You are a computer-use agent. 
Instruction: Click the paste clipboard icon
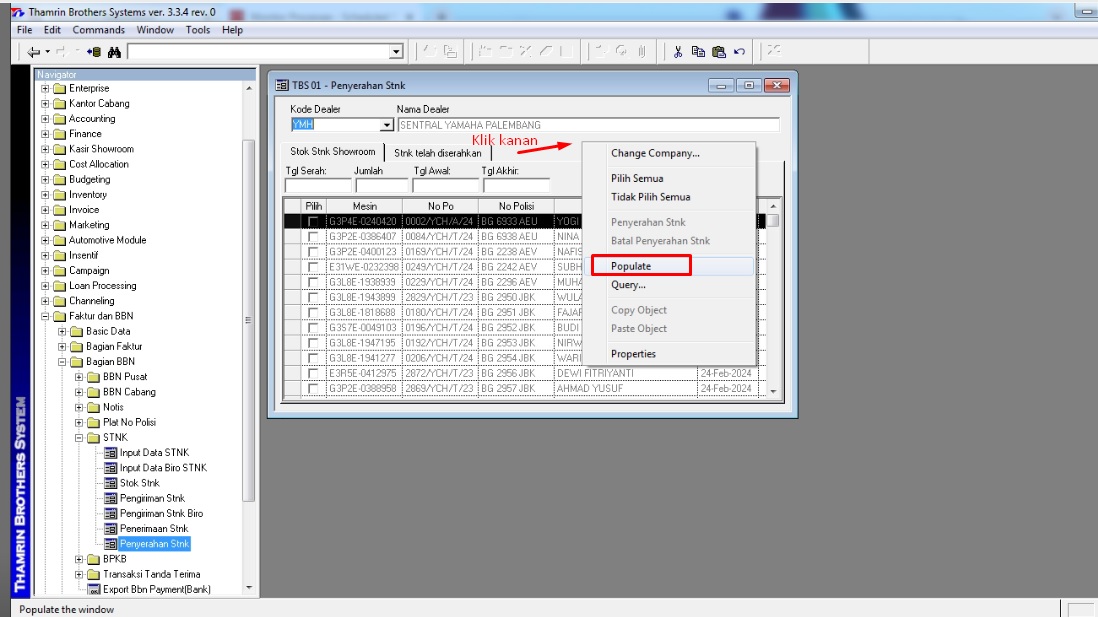click(x=718, y=52)
